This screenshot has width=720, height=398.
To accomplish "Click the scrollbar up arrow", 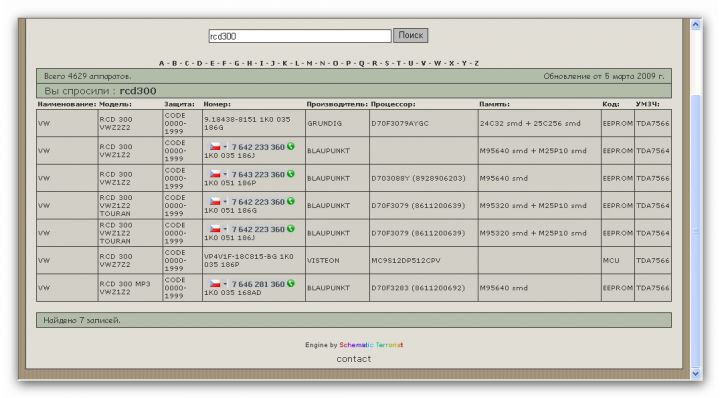I will pyautogui.click(x=696, y=24).
